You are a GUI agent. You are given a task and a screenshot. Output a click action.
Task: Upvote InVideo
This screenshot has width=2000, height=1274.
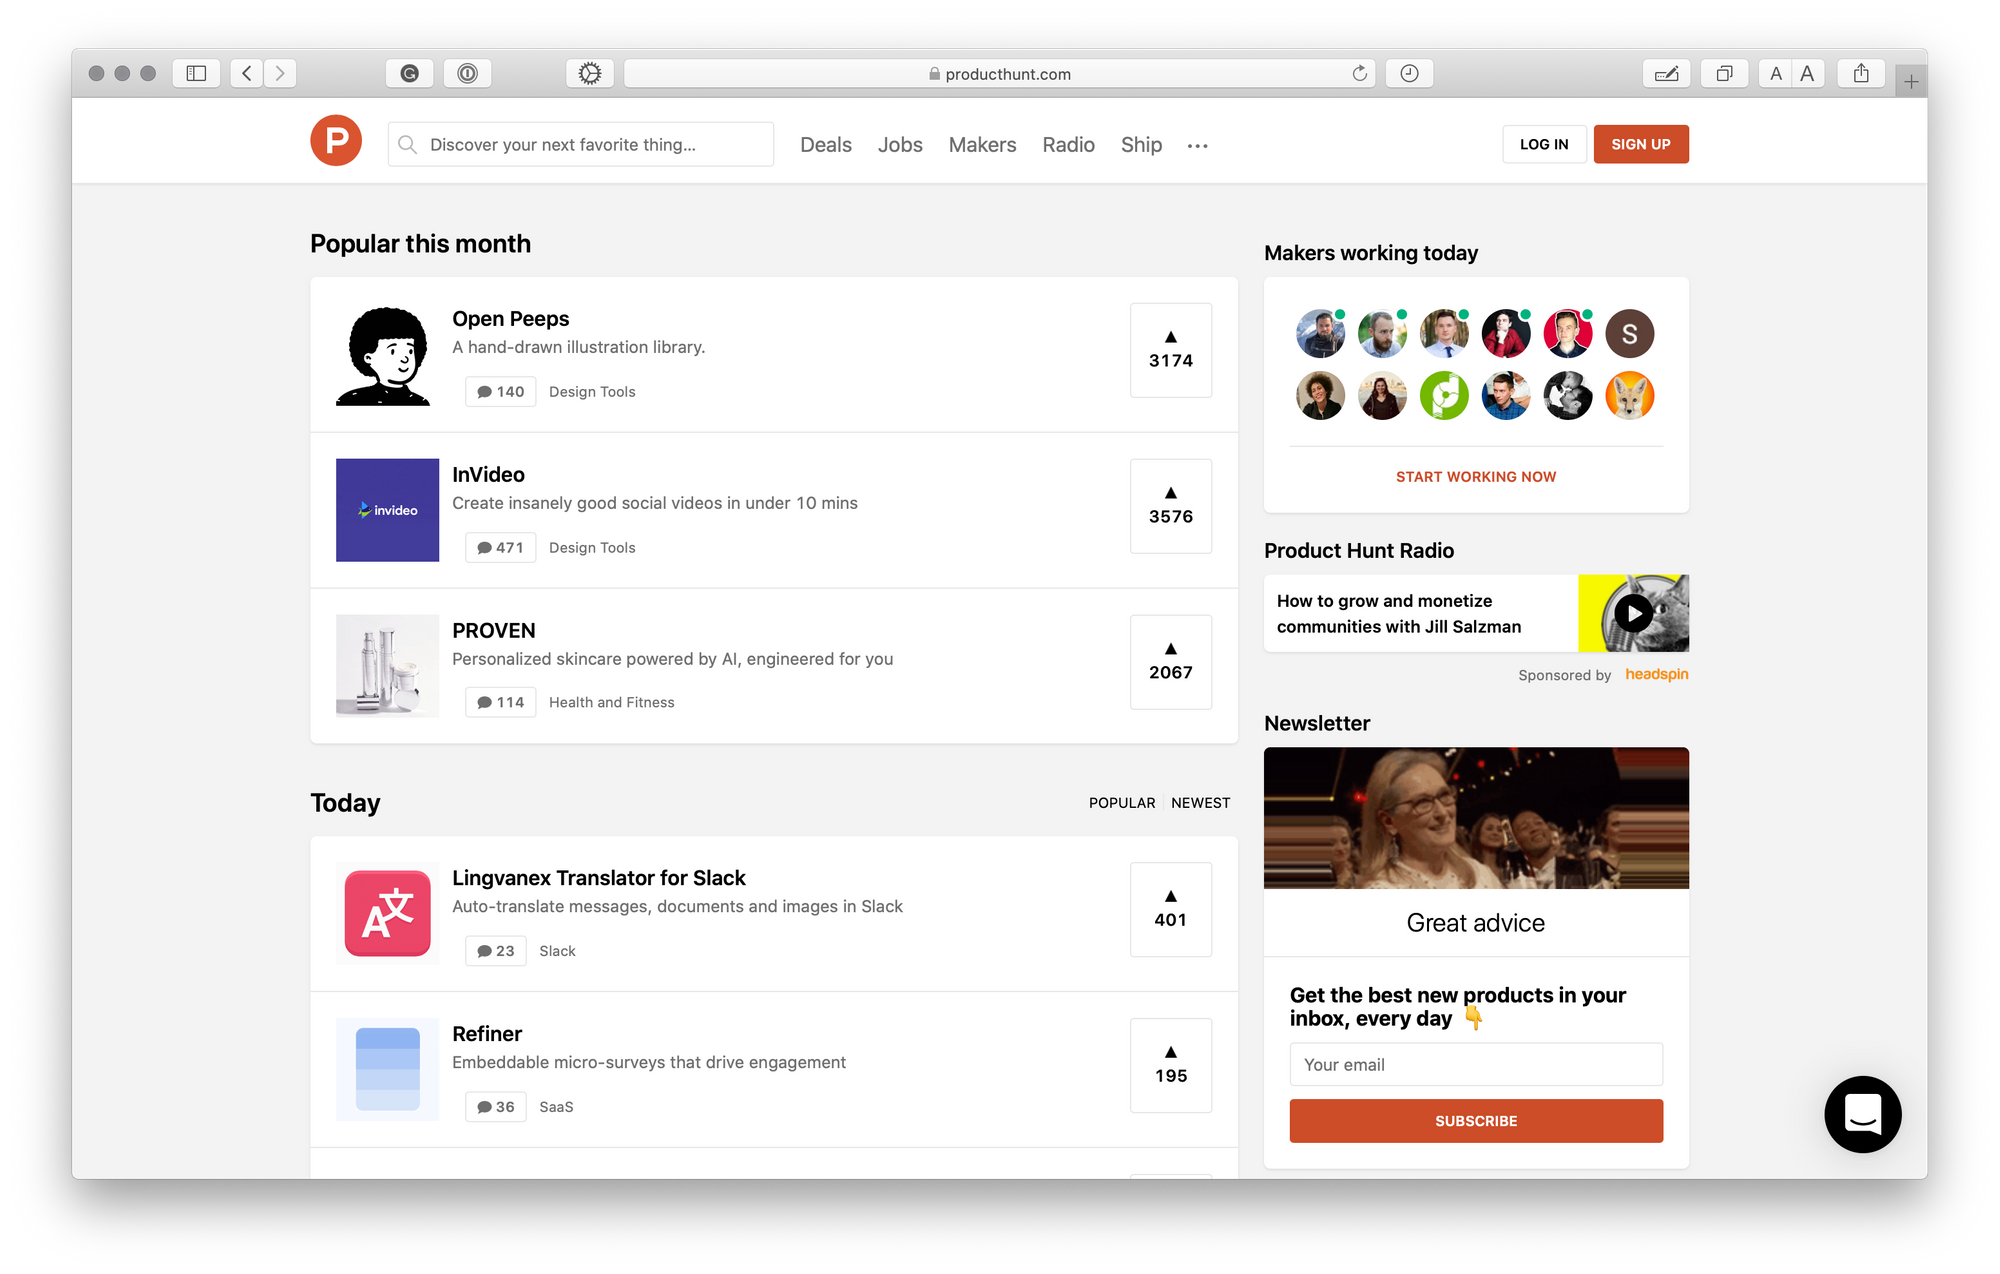pyautogui.click(x=1171, y=506)
